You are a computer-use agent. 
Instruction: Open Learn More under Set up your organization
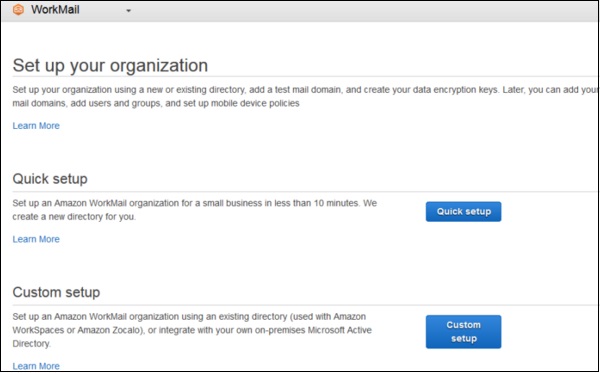36,126
